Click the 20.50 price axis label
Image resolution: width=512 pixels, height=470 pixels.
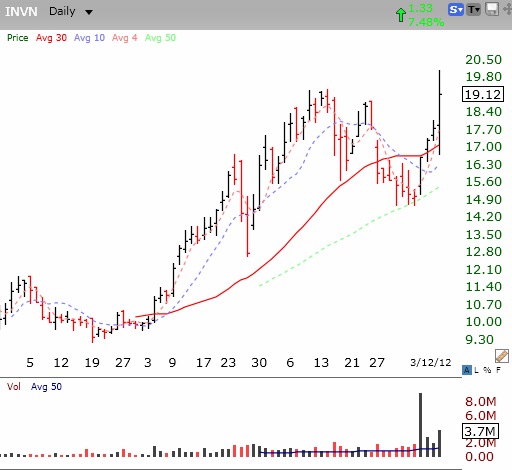pos(483,60)
